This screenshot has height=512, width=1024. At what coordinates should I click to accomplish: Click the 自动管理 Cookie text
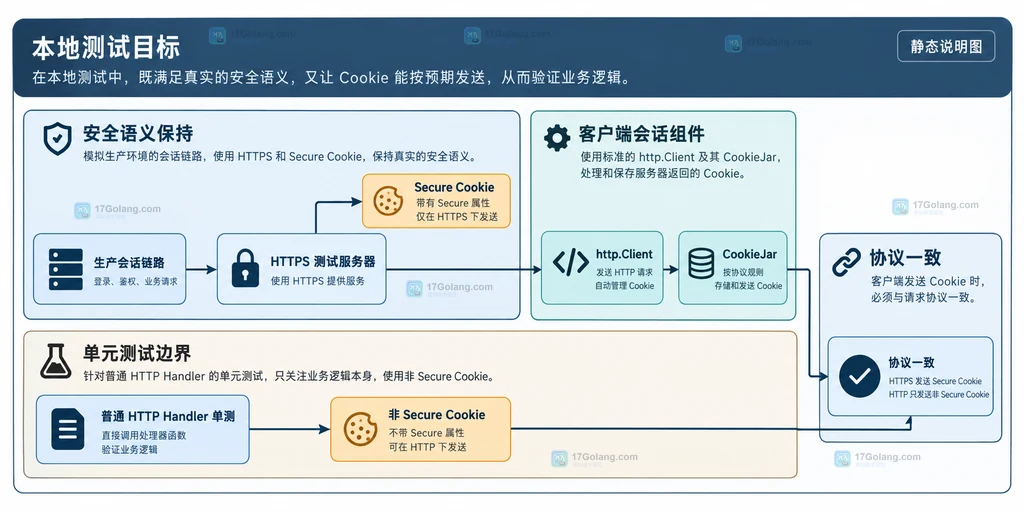pos(624,285)
